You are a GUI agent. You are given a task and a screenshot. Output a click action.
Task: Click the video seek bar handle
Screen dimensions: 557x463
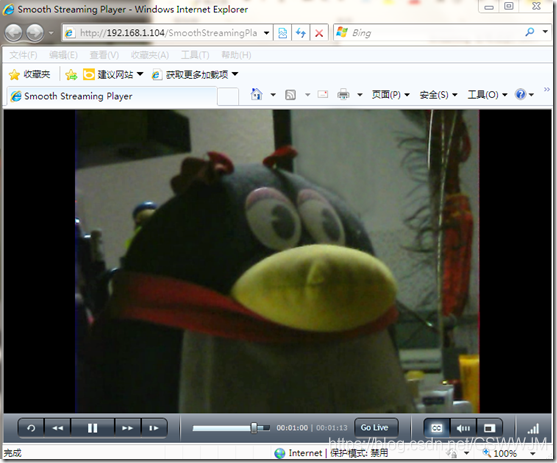tap(254, 428)
